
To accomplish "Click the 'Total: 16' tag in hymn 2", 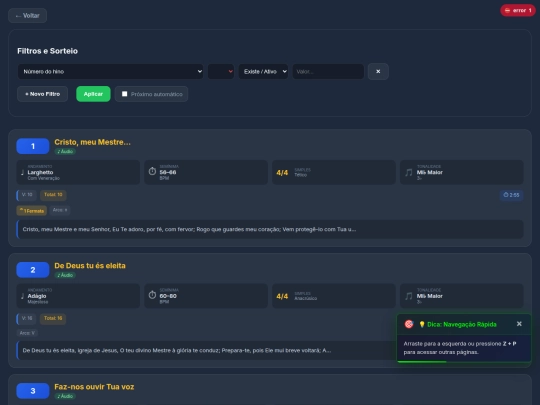I will tap(53, 319).
